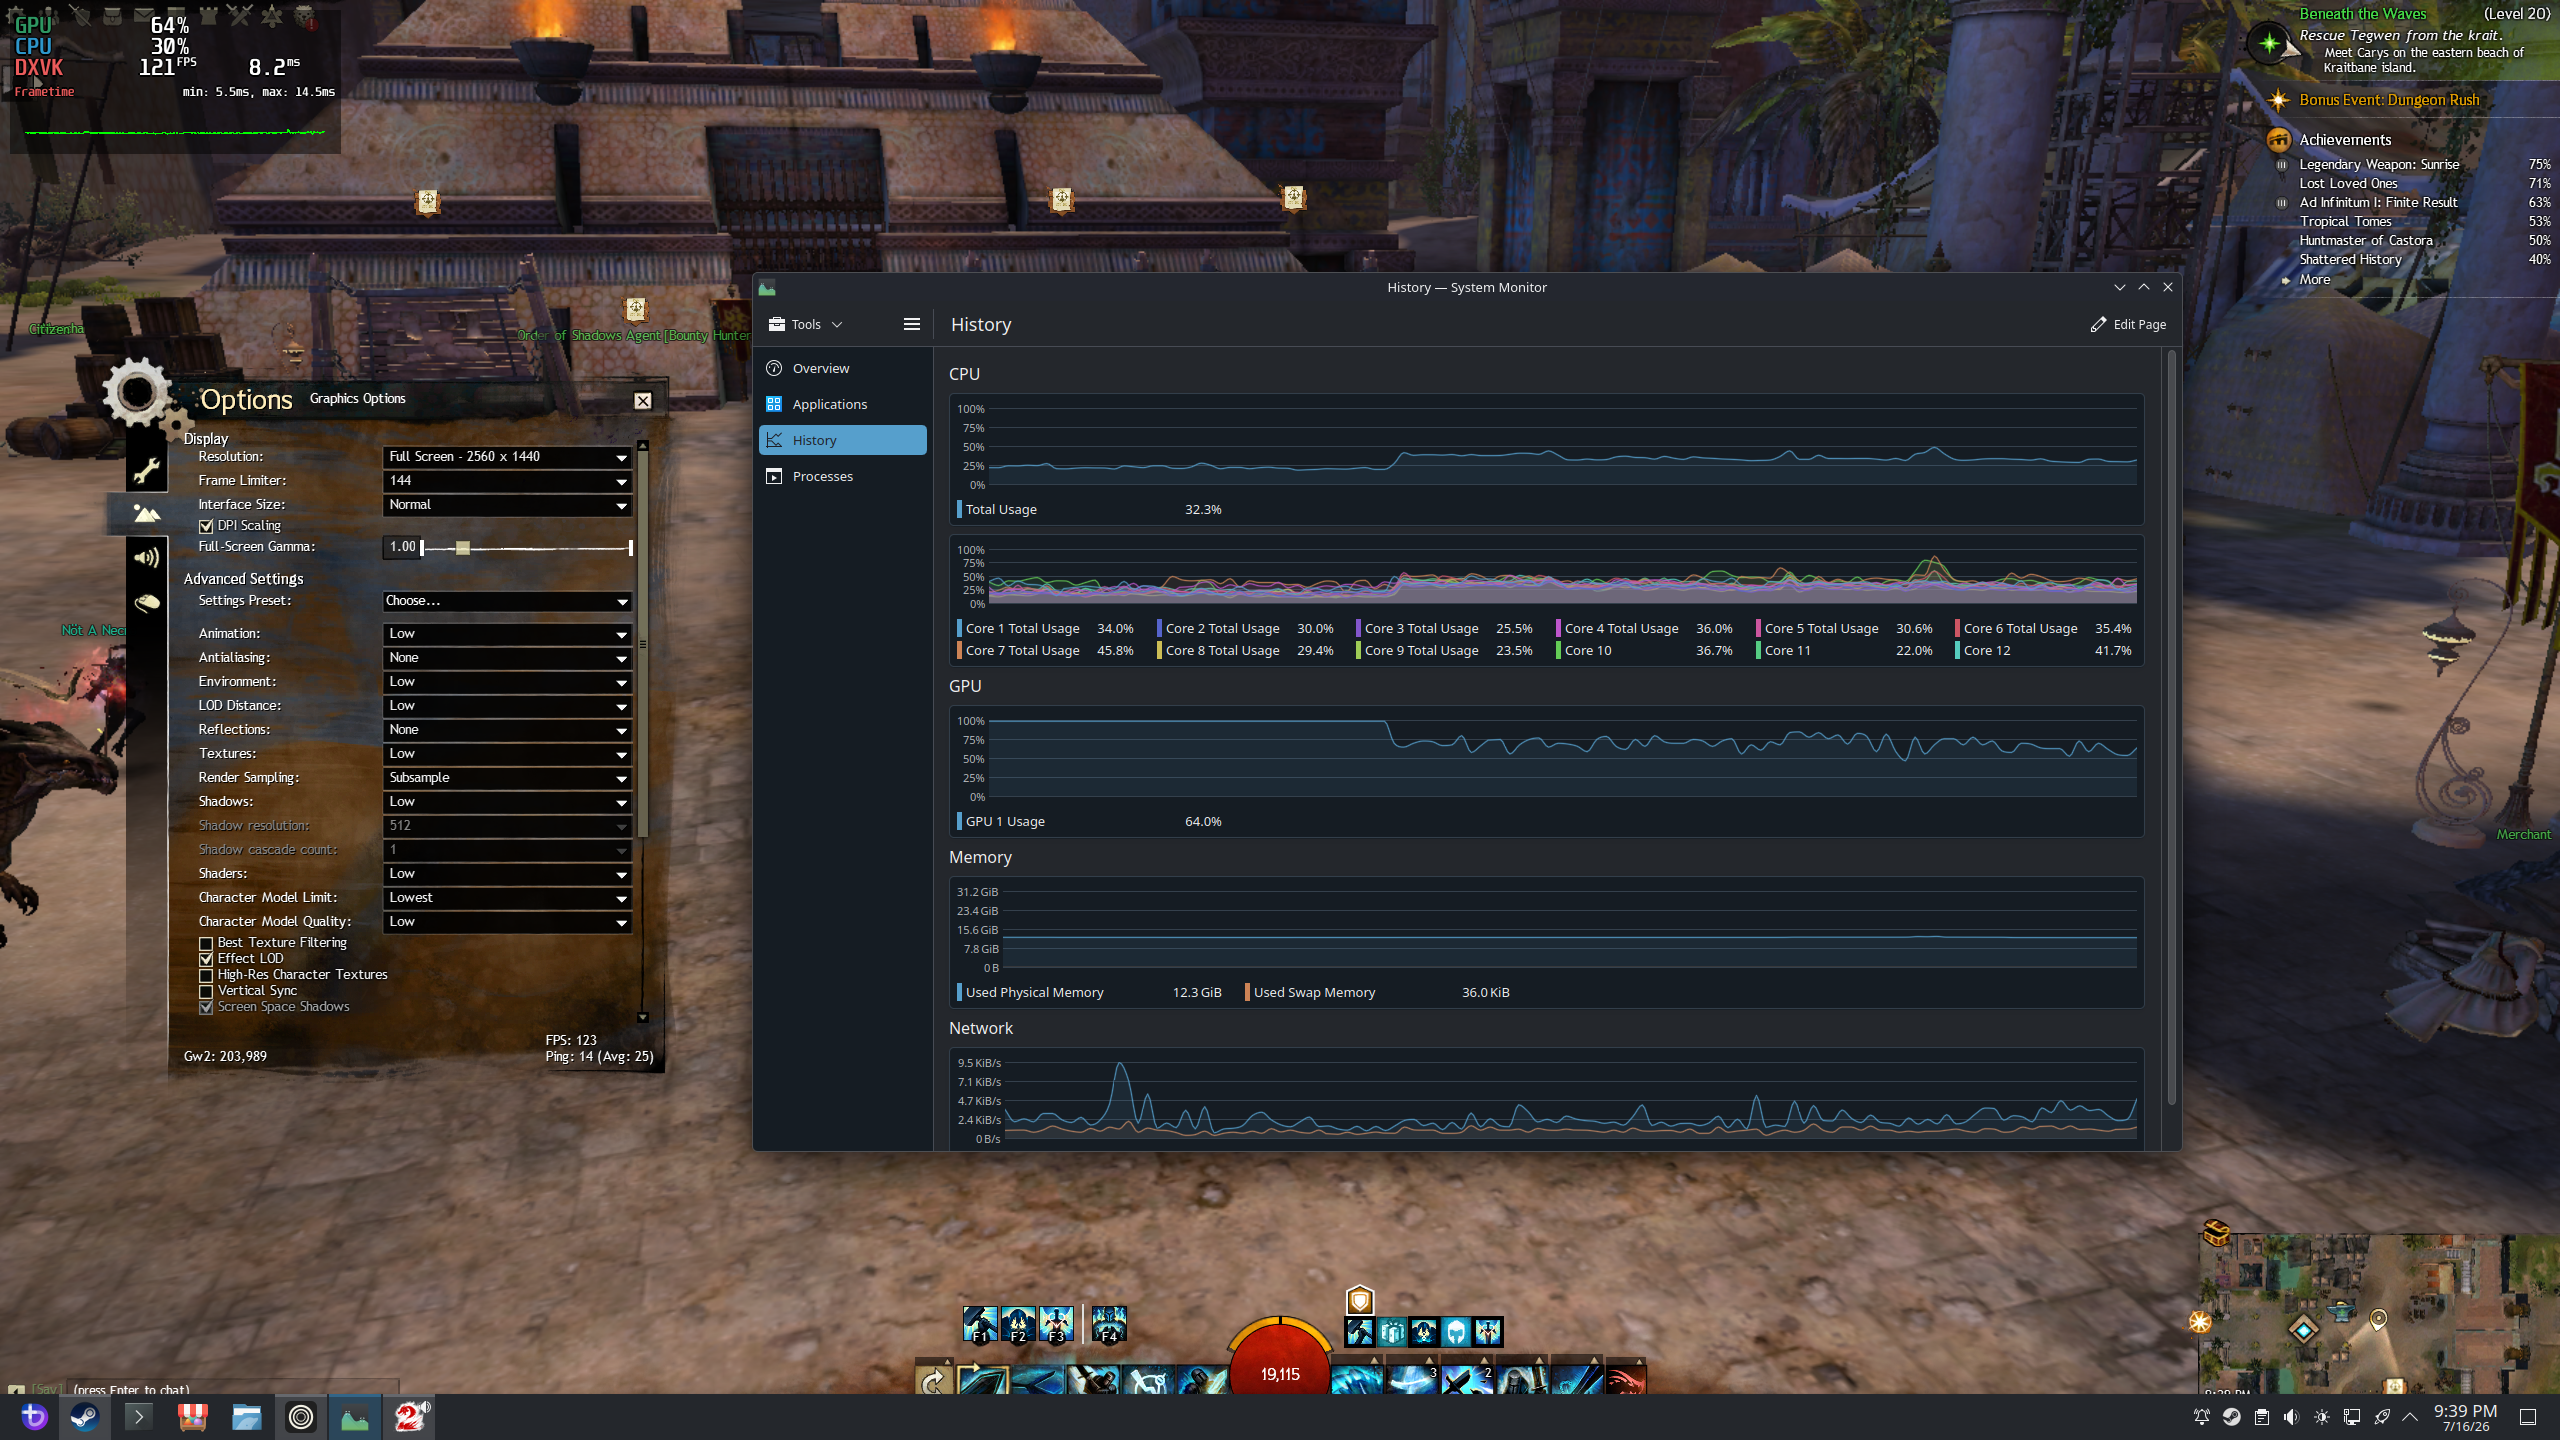Open the volume tray icon
The width and height of the screenshot is (2560, 1440).
[2291, 1417]
